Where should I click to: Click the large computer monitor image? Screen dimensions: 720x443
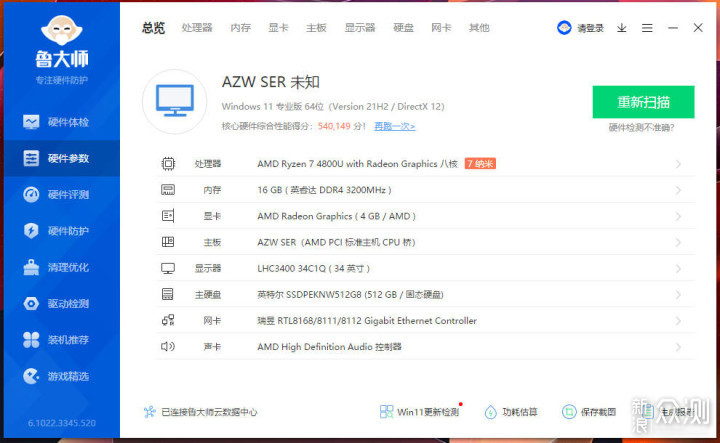point(174,101)
